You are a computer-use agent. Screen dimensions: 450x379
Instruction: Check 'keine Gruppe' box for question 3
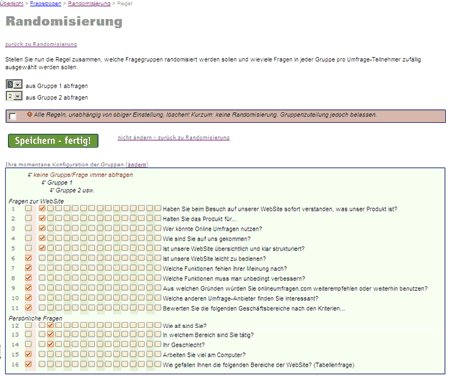click(x=28, y=228)
